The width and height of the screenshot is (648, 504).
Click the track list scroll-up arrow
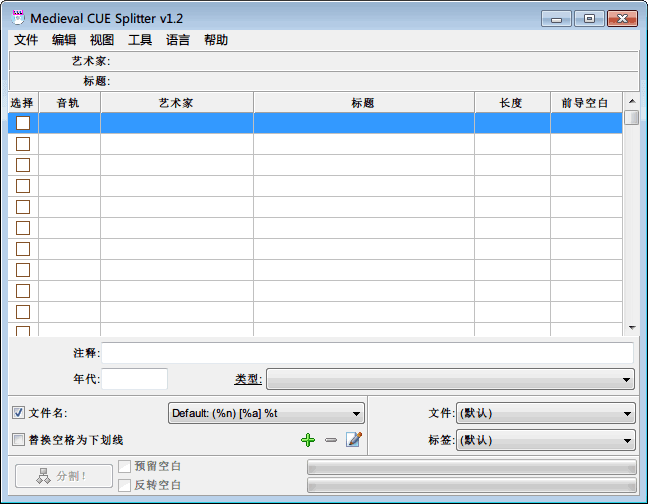tap(631, 102)
